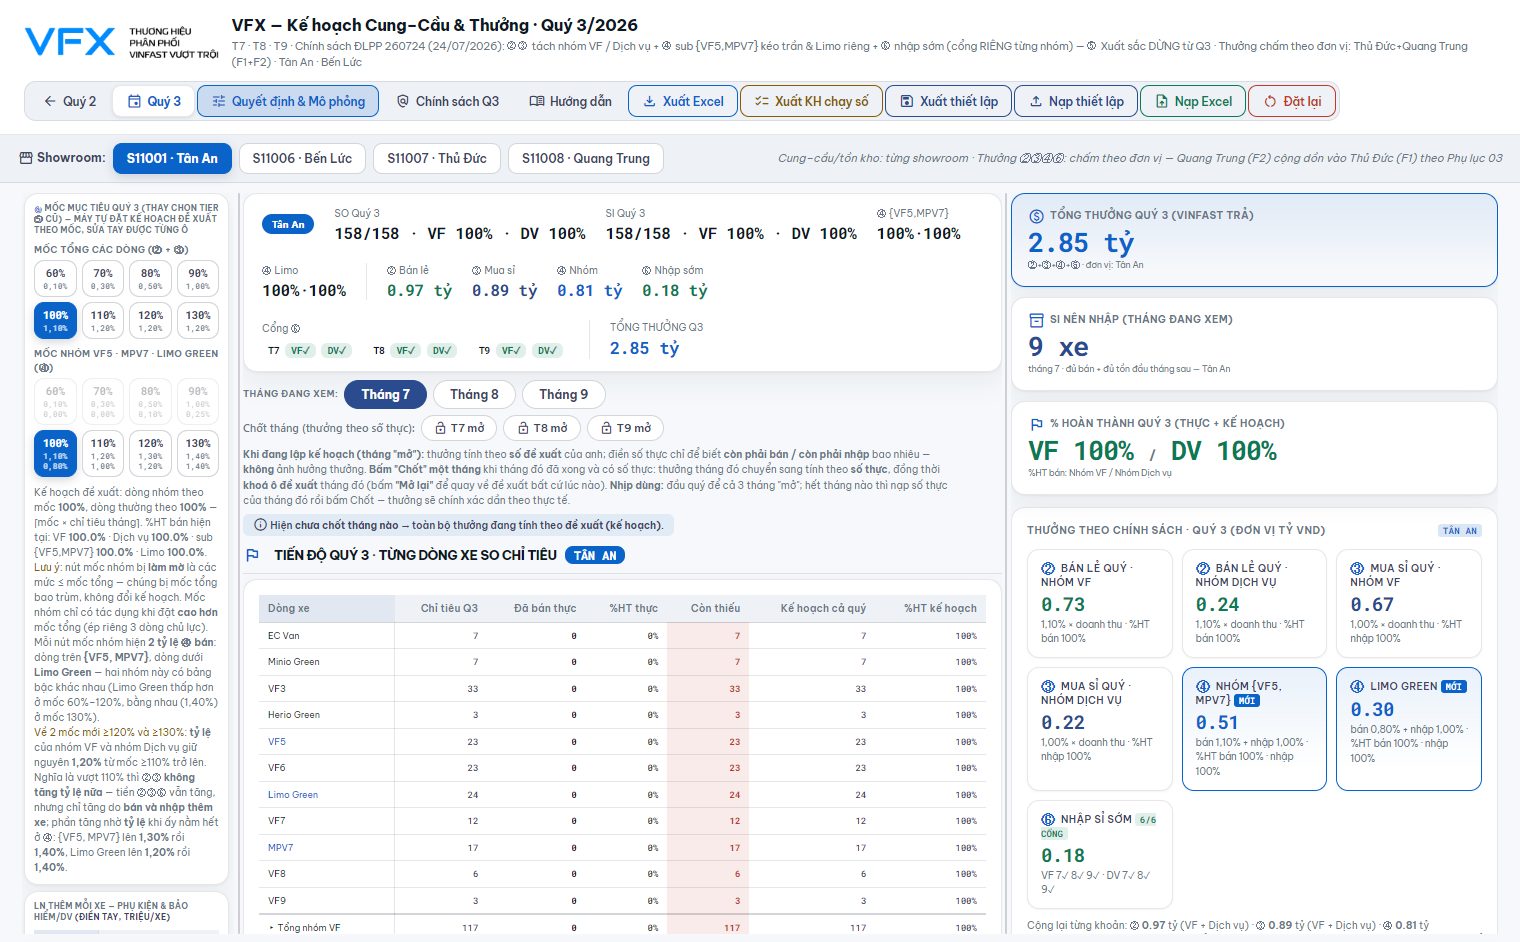Save settings via Xuất thiết lập
The width and height of the screenshot is (1520, 942).
(948, 101)
